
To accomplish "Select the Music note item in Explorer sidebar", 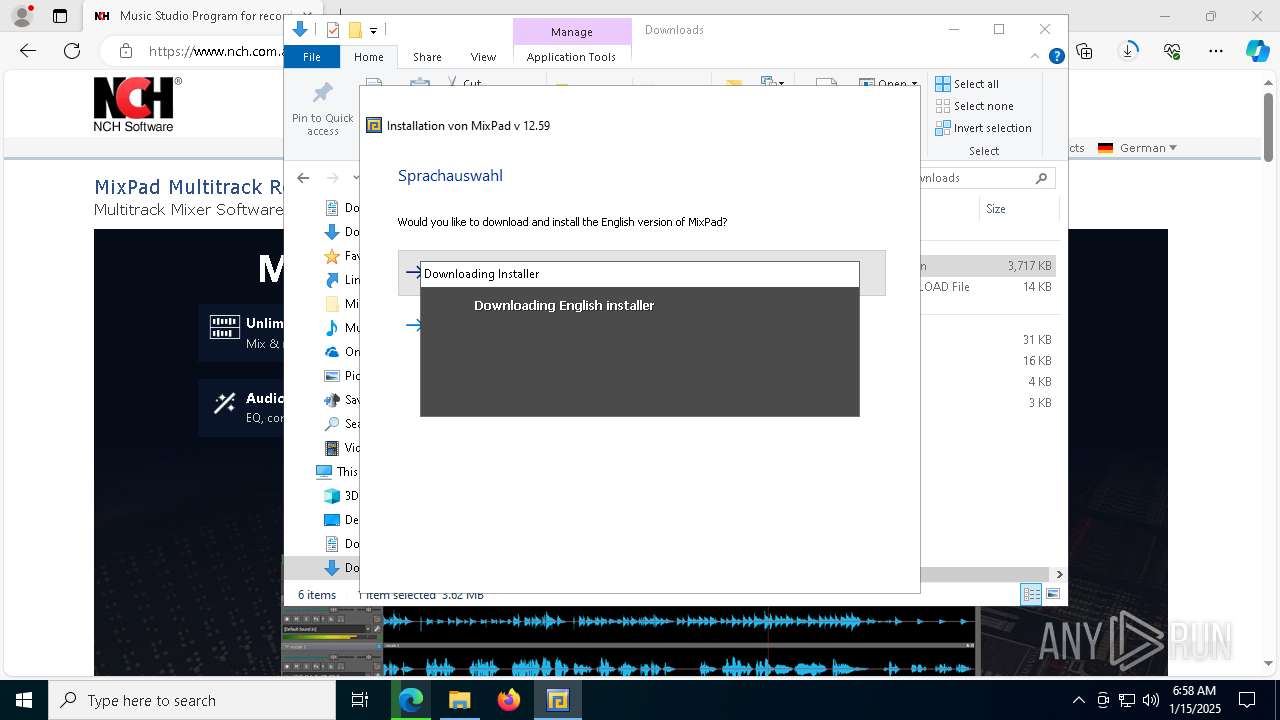I will (x=332, y=328).
